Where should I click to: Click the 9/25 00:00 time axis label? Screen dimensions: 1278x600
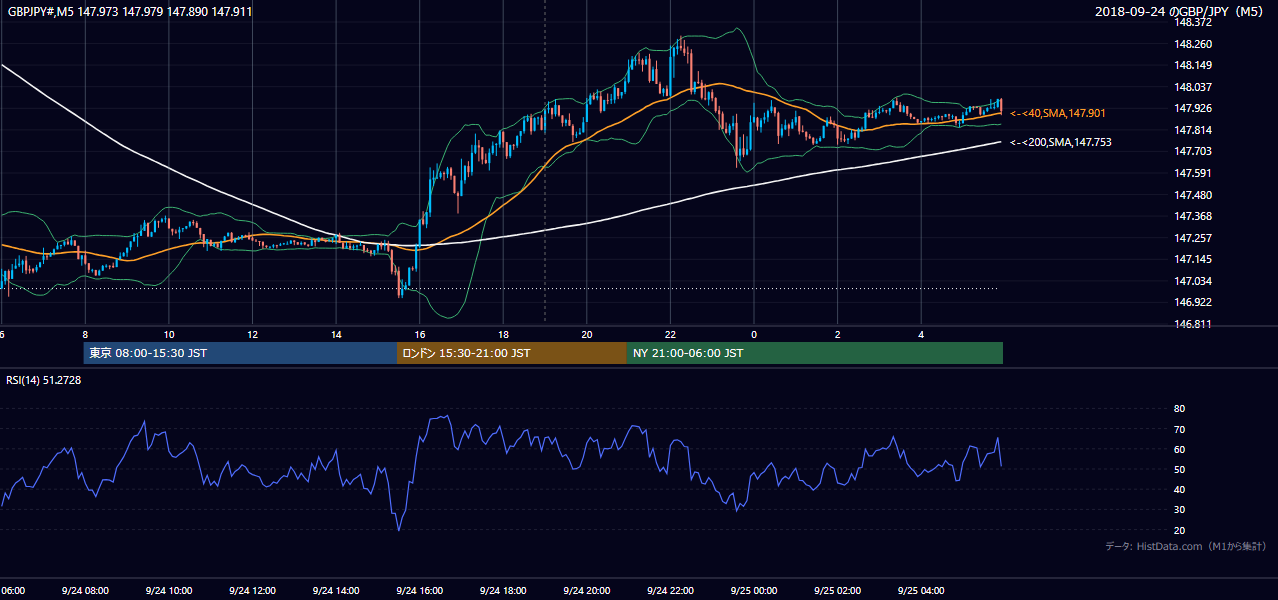[754, 591]
